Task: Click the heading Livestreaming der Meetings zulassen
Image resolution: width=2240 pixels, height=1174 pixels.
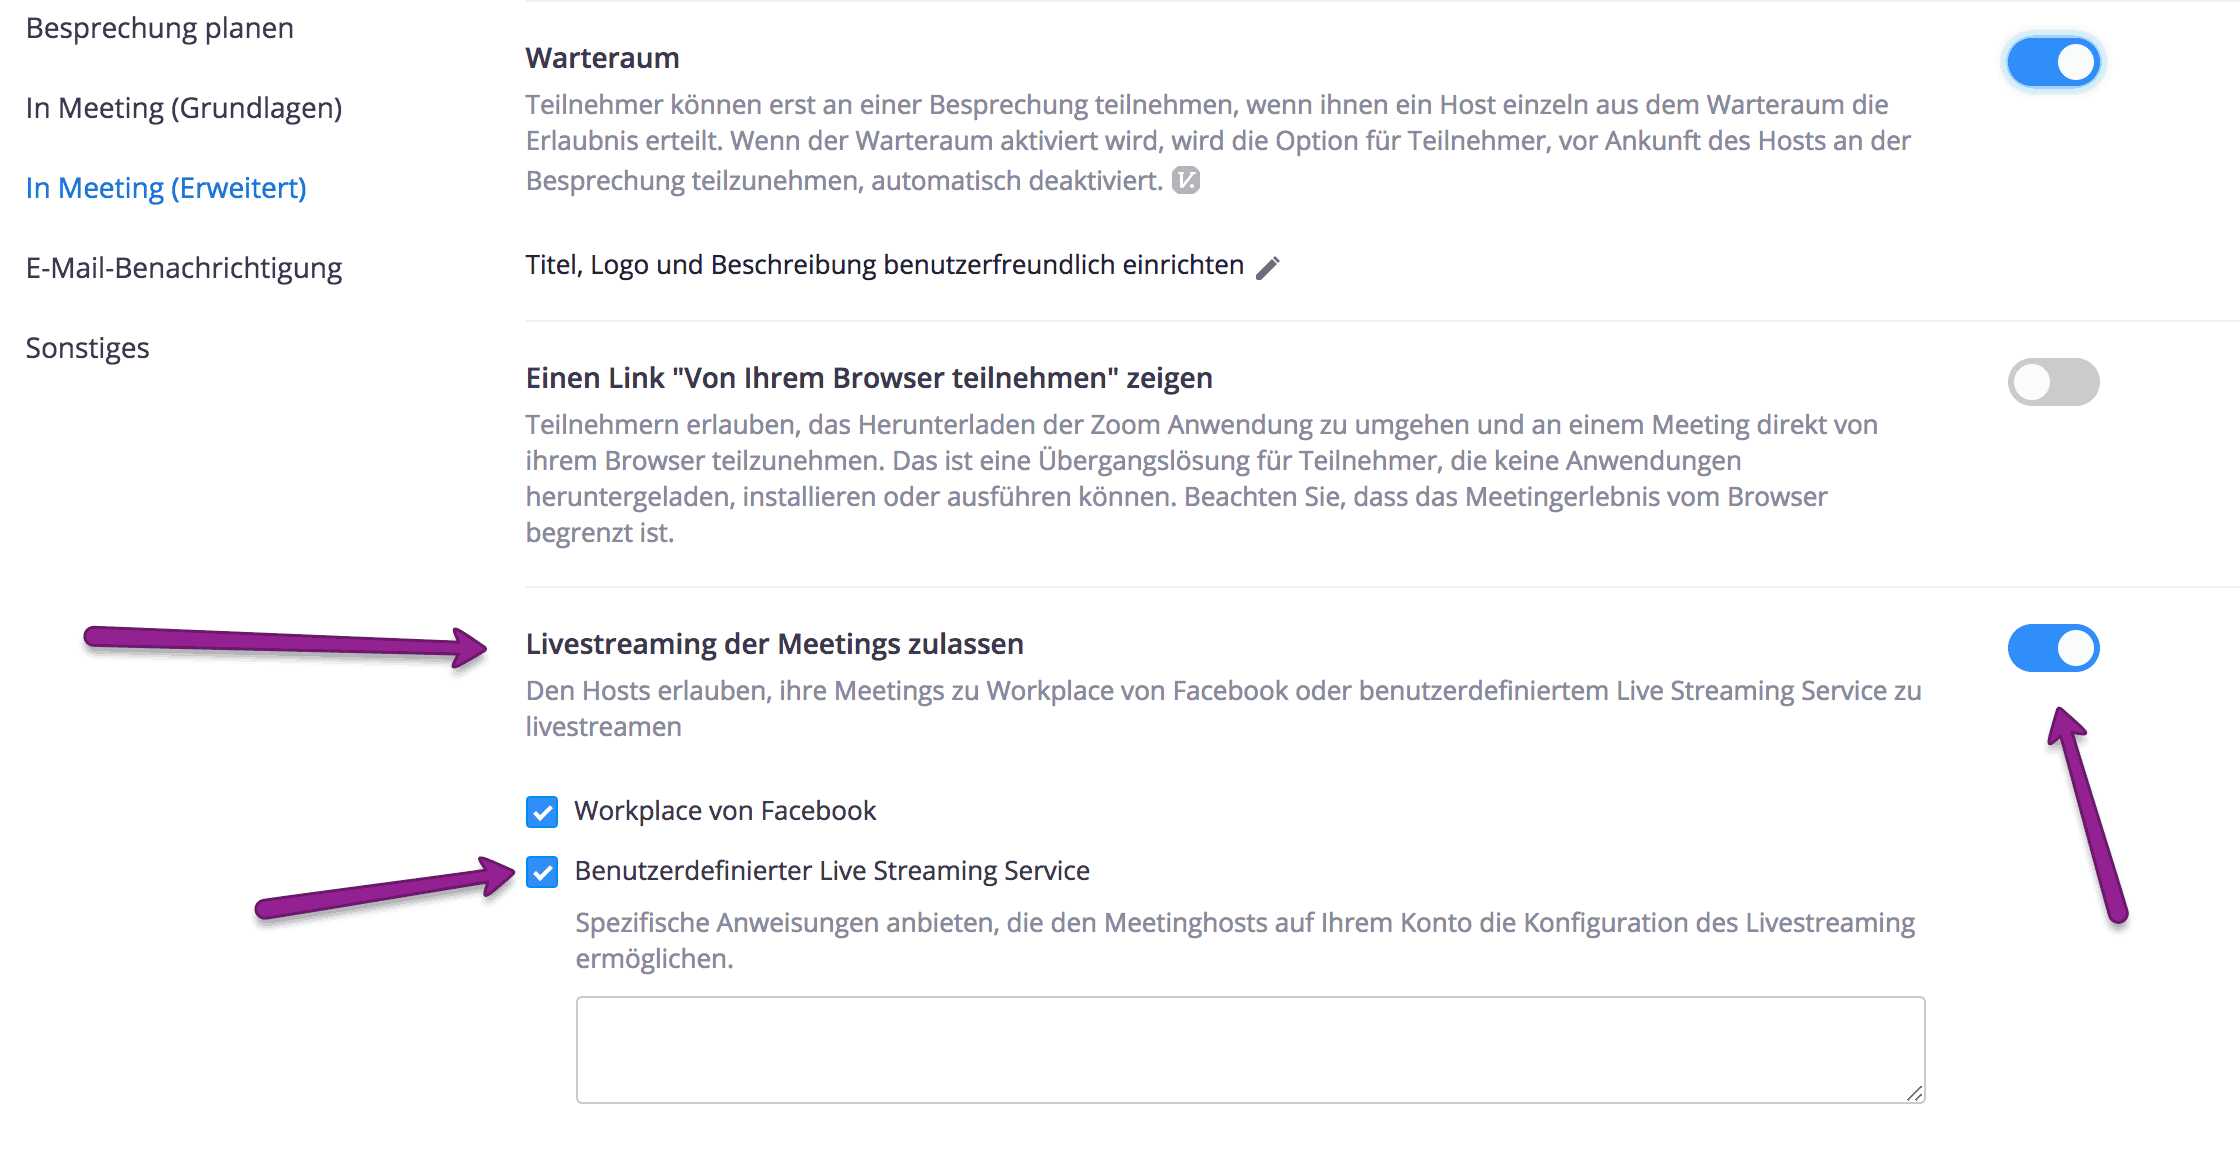Action: coord(775,644)
